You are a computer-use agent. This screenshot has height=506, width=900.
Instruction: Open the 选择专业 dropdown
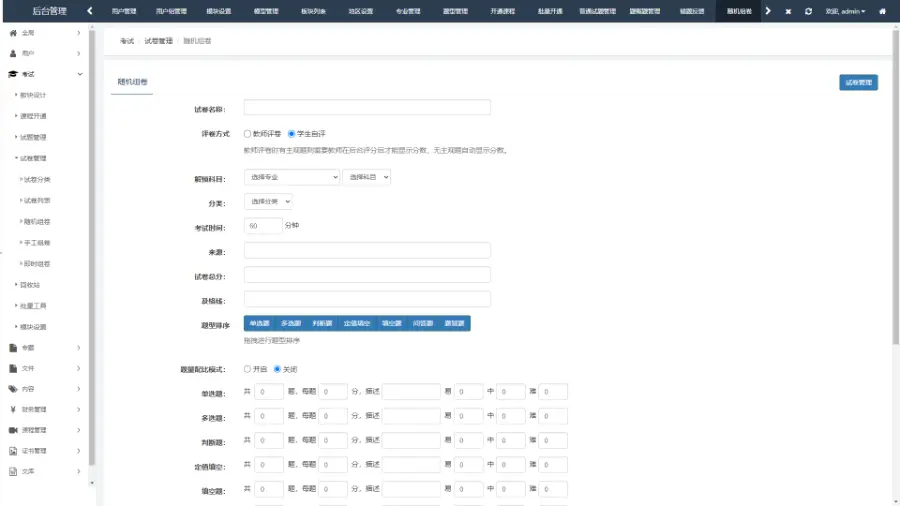click(291, 177)
